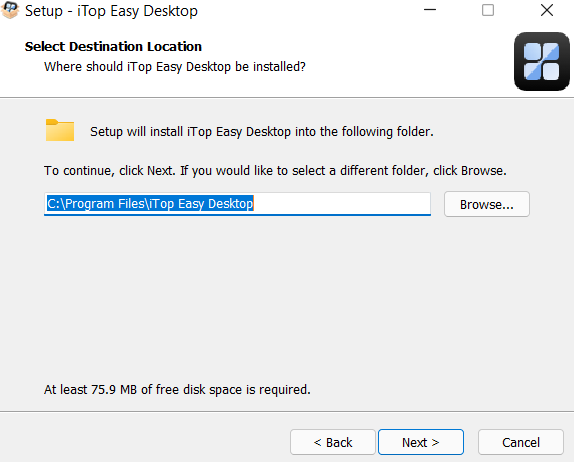The width and height of the screenshot is (574, 462).
Task: Click the 'Where should iTop Easy Desktop be installed?' text
Action: pos(175,67)
